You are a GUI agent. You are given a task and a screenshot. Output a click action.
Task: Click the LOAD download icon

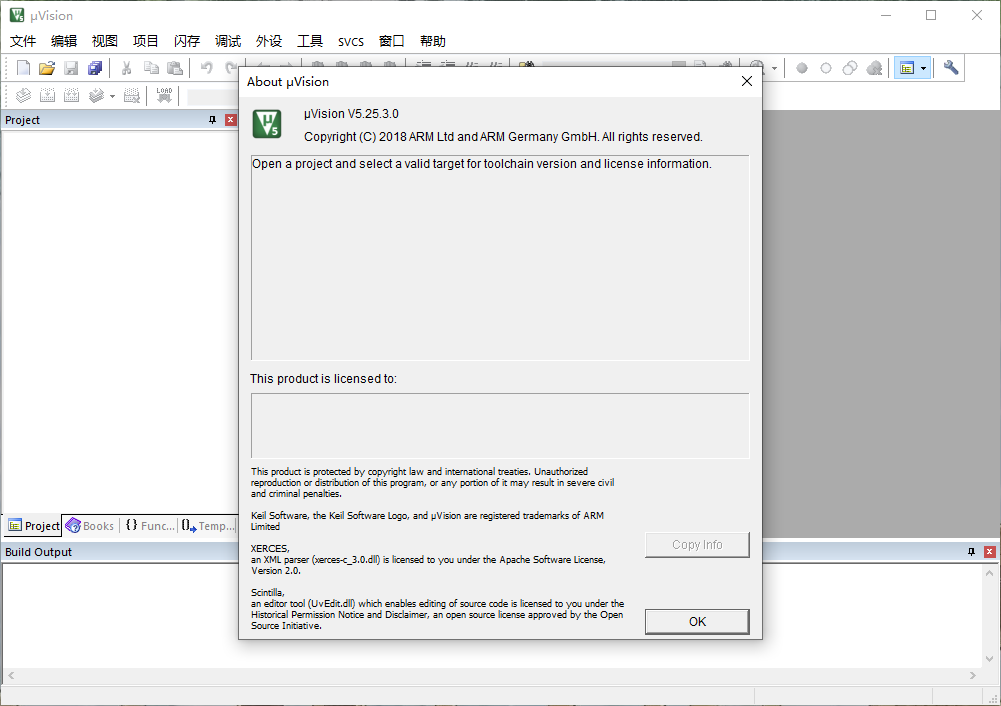[x=164, y=96]
